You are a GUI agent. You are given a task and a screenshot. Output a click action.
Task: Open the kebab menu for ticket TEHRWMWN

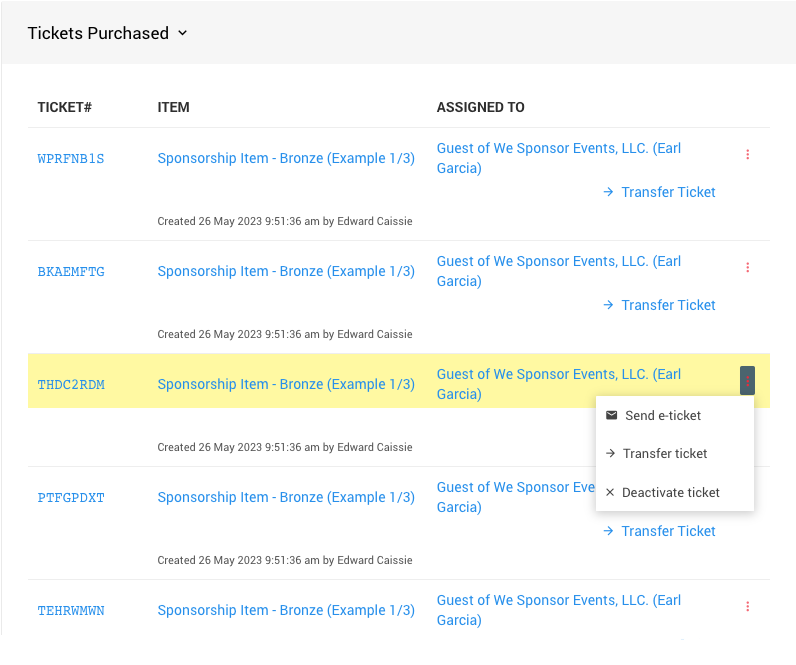coord(747,606)
